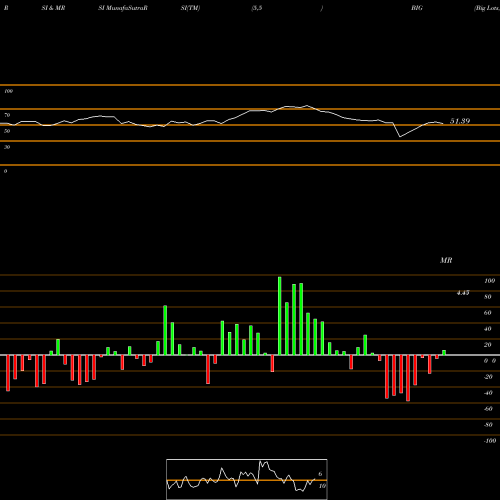This screenshot has height=500, width=500.
Task: Click the MR axis label 80
Action: pos(488,297)
